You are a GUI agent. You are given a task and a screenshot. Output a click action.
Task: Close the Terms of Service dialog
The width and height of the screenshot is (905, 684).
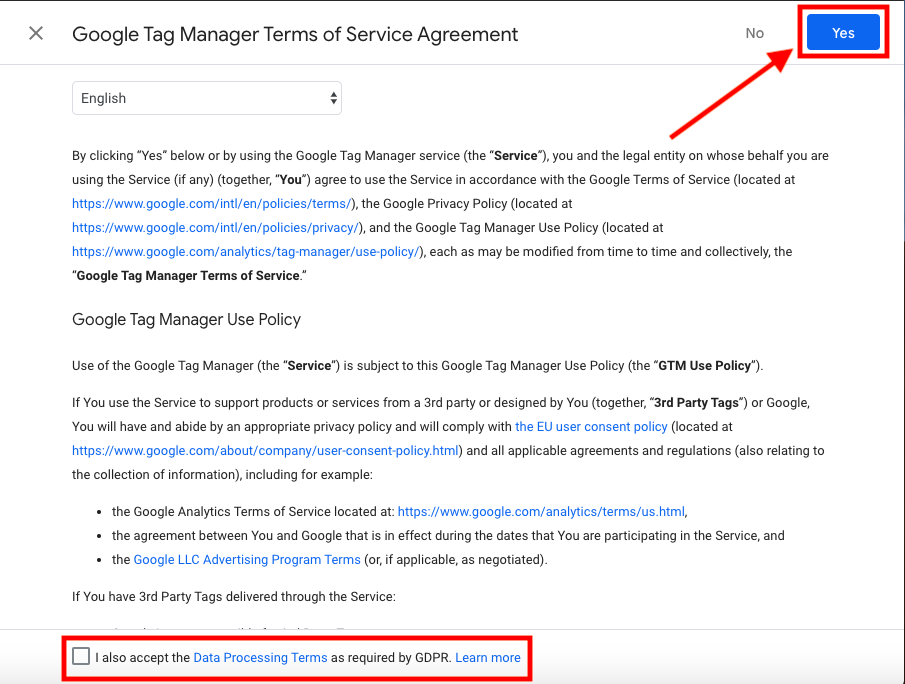(36, 33)
